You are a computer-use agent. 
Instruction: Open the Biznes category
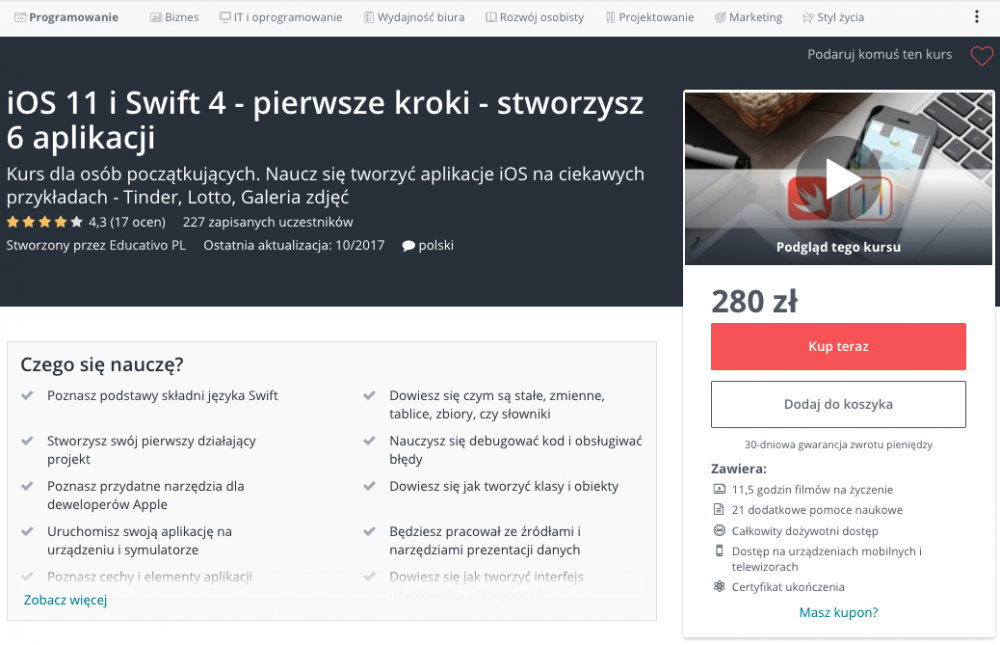tap(174, 17)
